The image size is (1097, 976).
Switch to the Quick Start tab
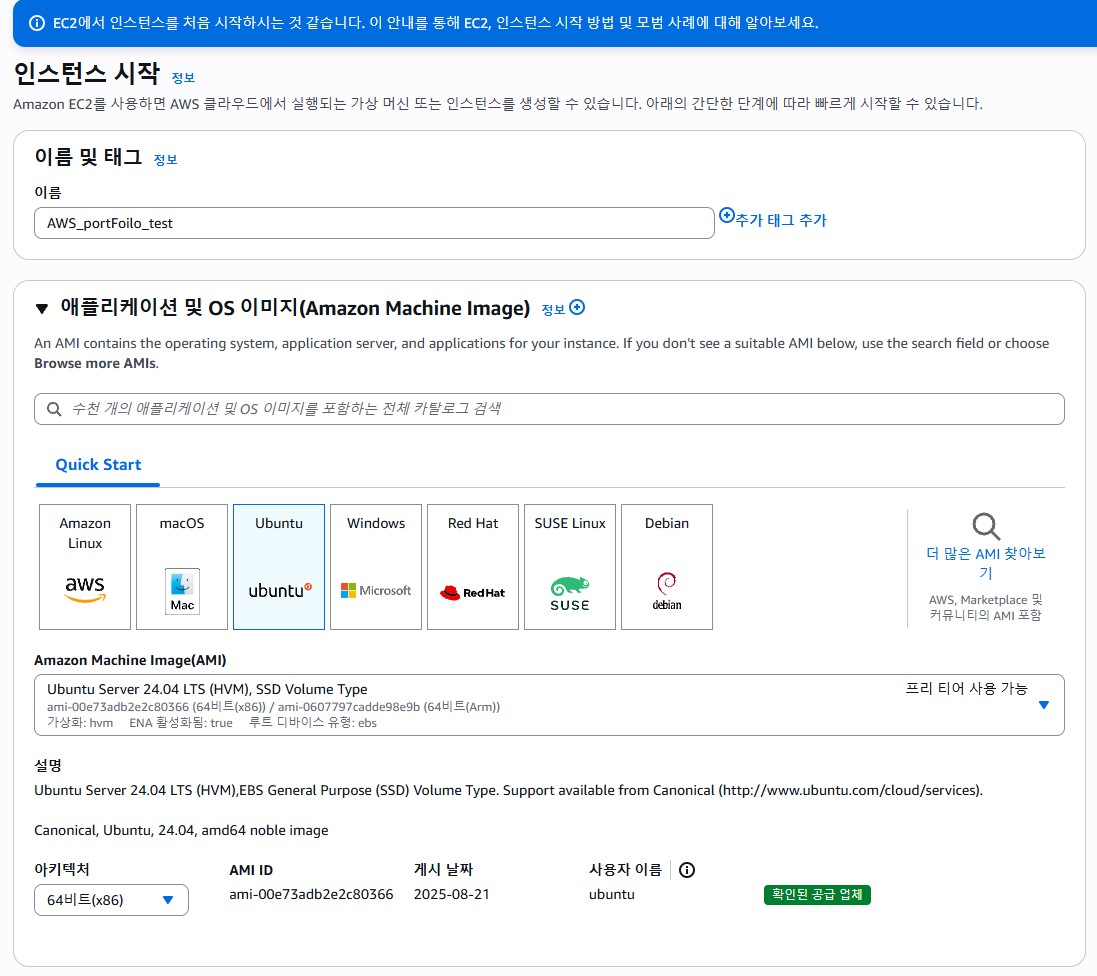(98, 465)
